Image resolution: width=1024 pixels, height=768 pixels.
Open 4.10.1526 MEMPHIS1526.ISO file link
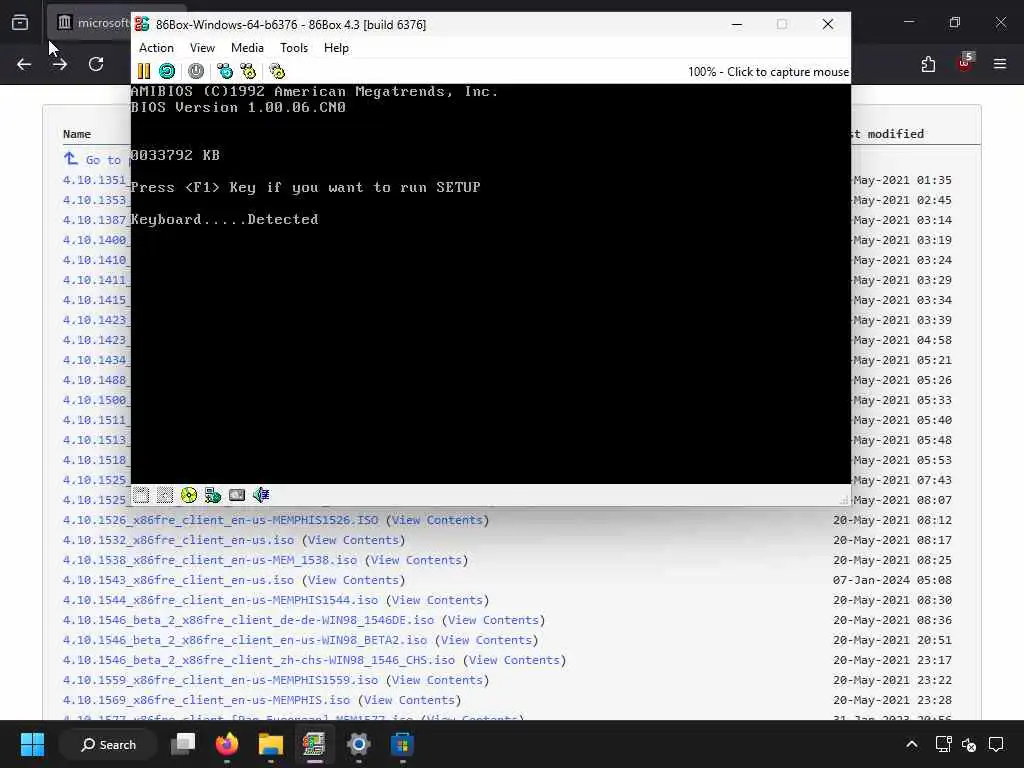[x=221, y=520]
